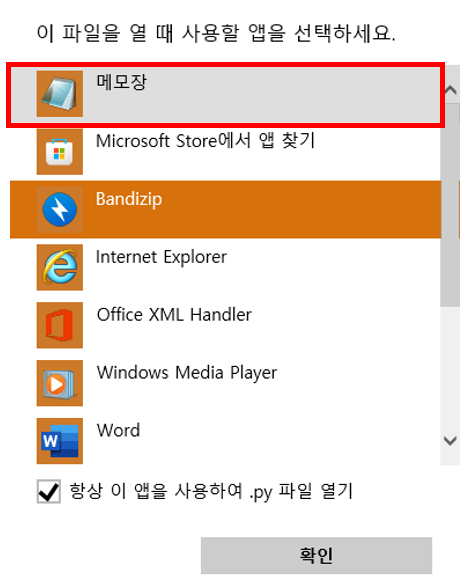Choose the Word app icon

pyautogui.click(x=60, y=441)
